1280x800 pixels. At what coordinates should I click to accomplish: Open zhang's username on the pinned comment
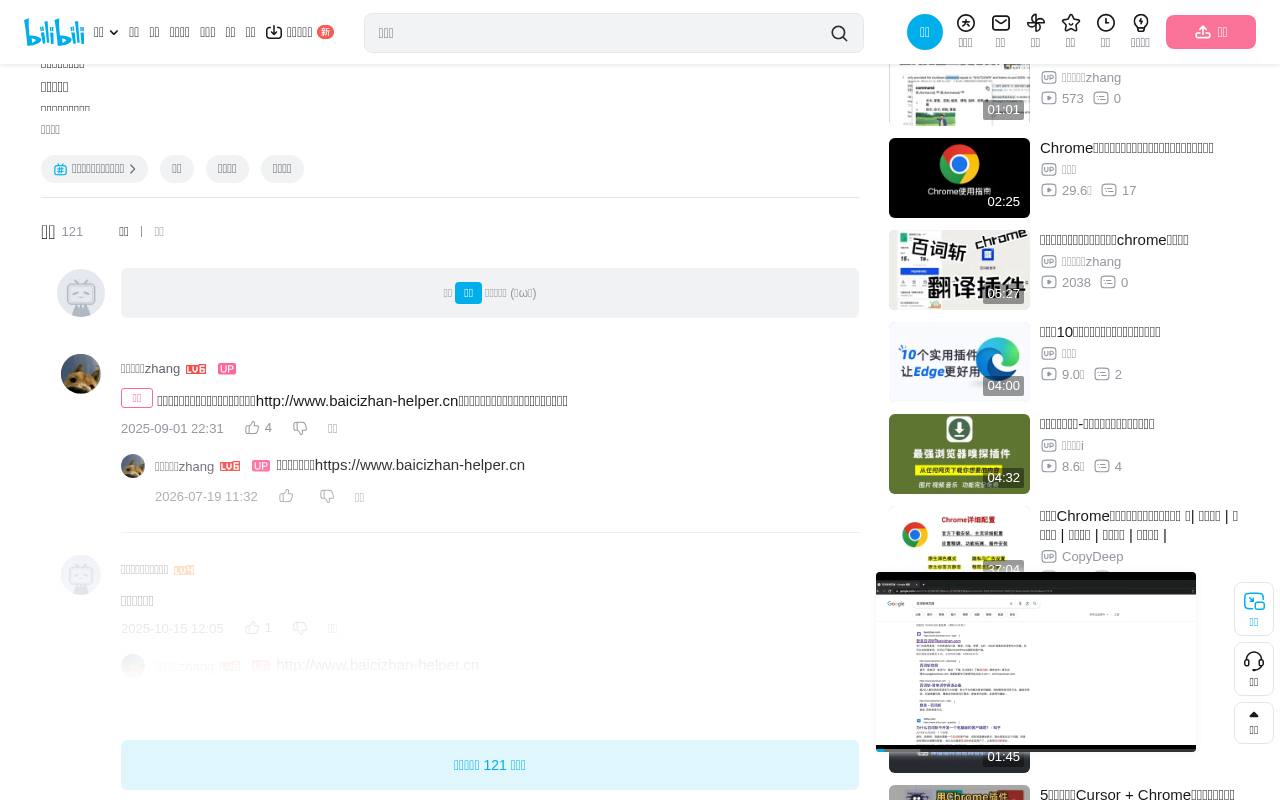point(150,368)
